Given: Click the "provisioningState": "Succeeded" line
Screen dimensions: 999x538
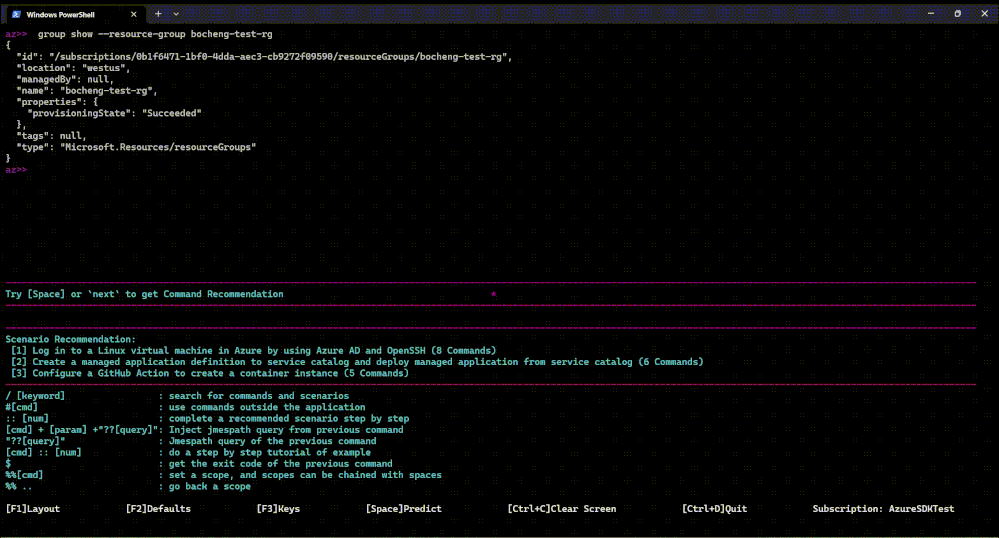Looking at the screenshot, I should point(114,113).
